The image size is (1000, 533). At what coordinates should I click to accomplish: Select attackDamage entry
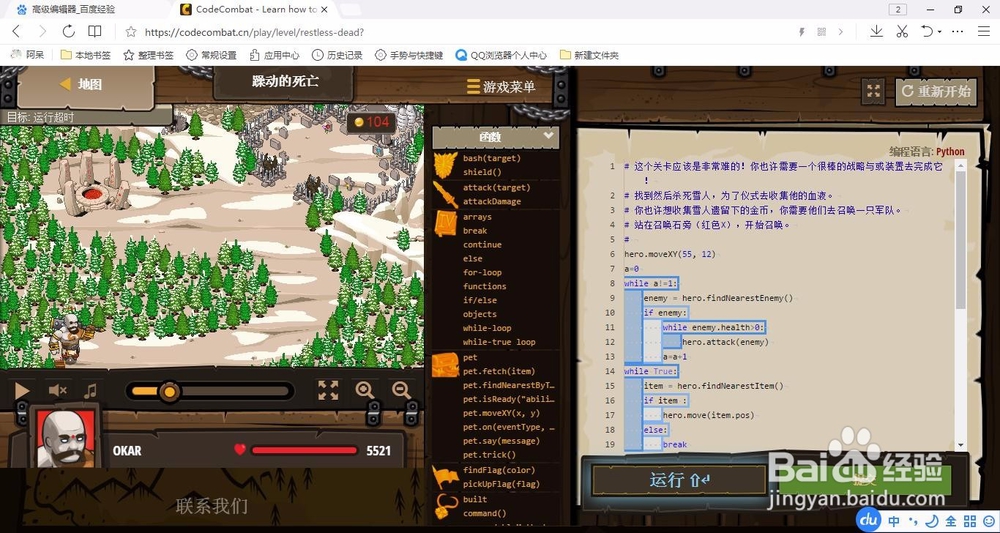[492, 201]
